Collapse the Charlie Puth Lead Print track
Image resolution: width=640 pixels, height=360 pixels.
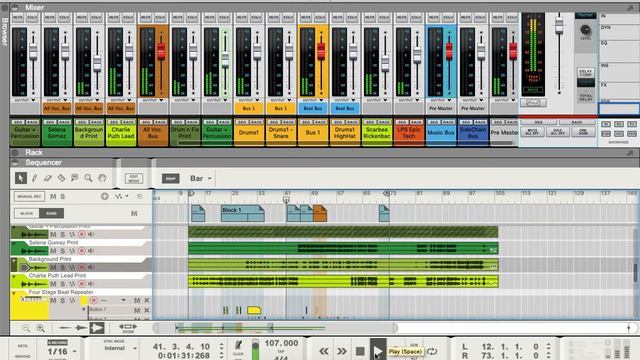point(15,276)
